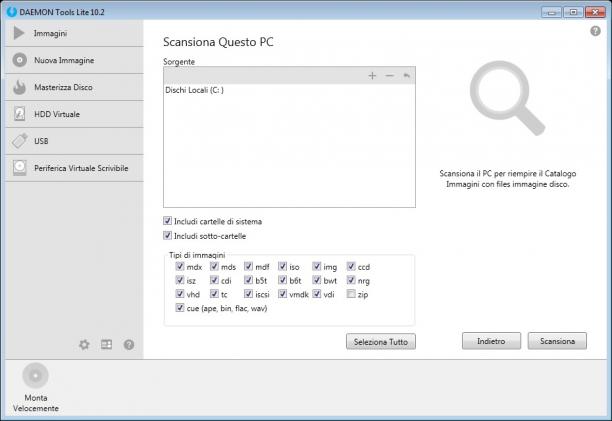Open help icon in sidebar bottom
612x421 pixels.
129,345
